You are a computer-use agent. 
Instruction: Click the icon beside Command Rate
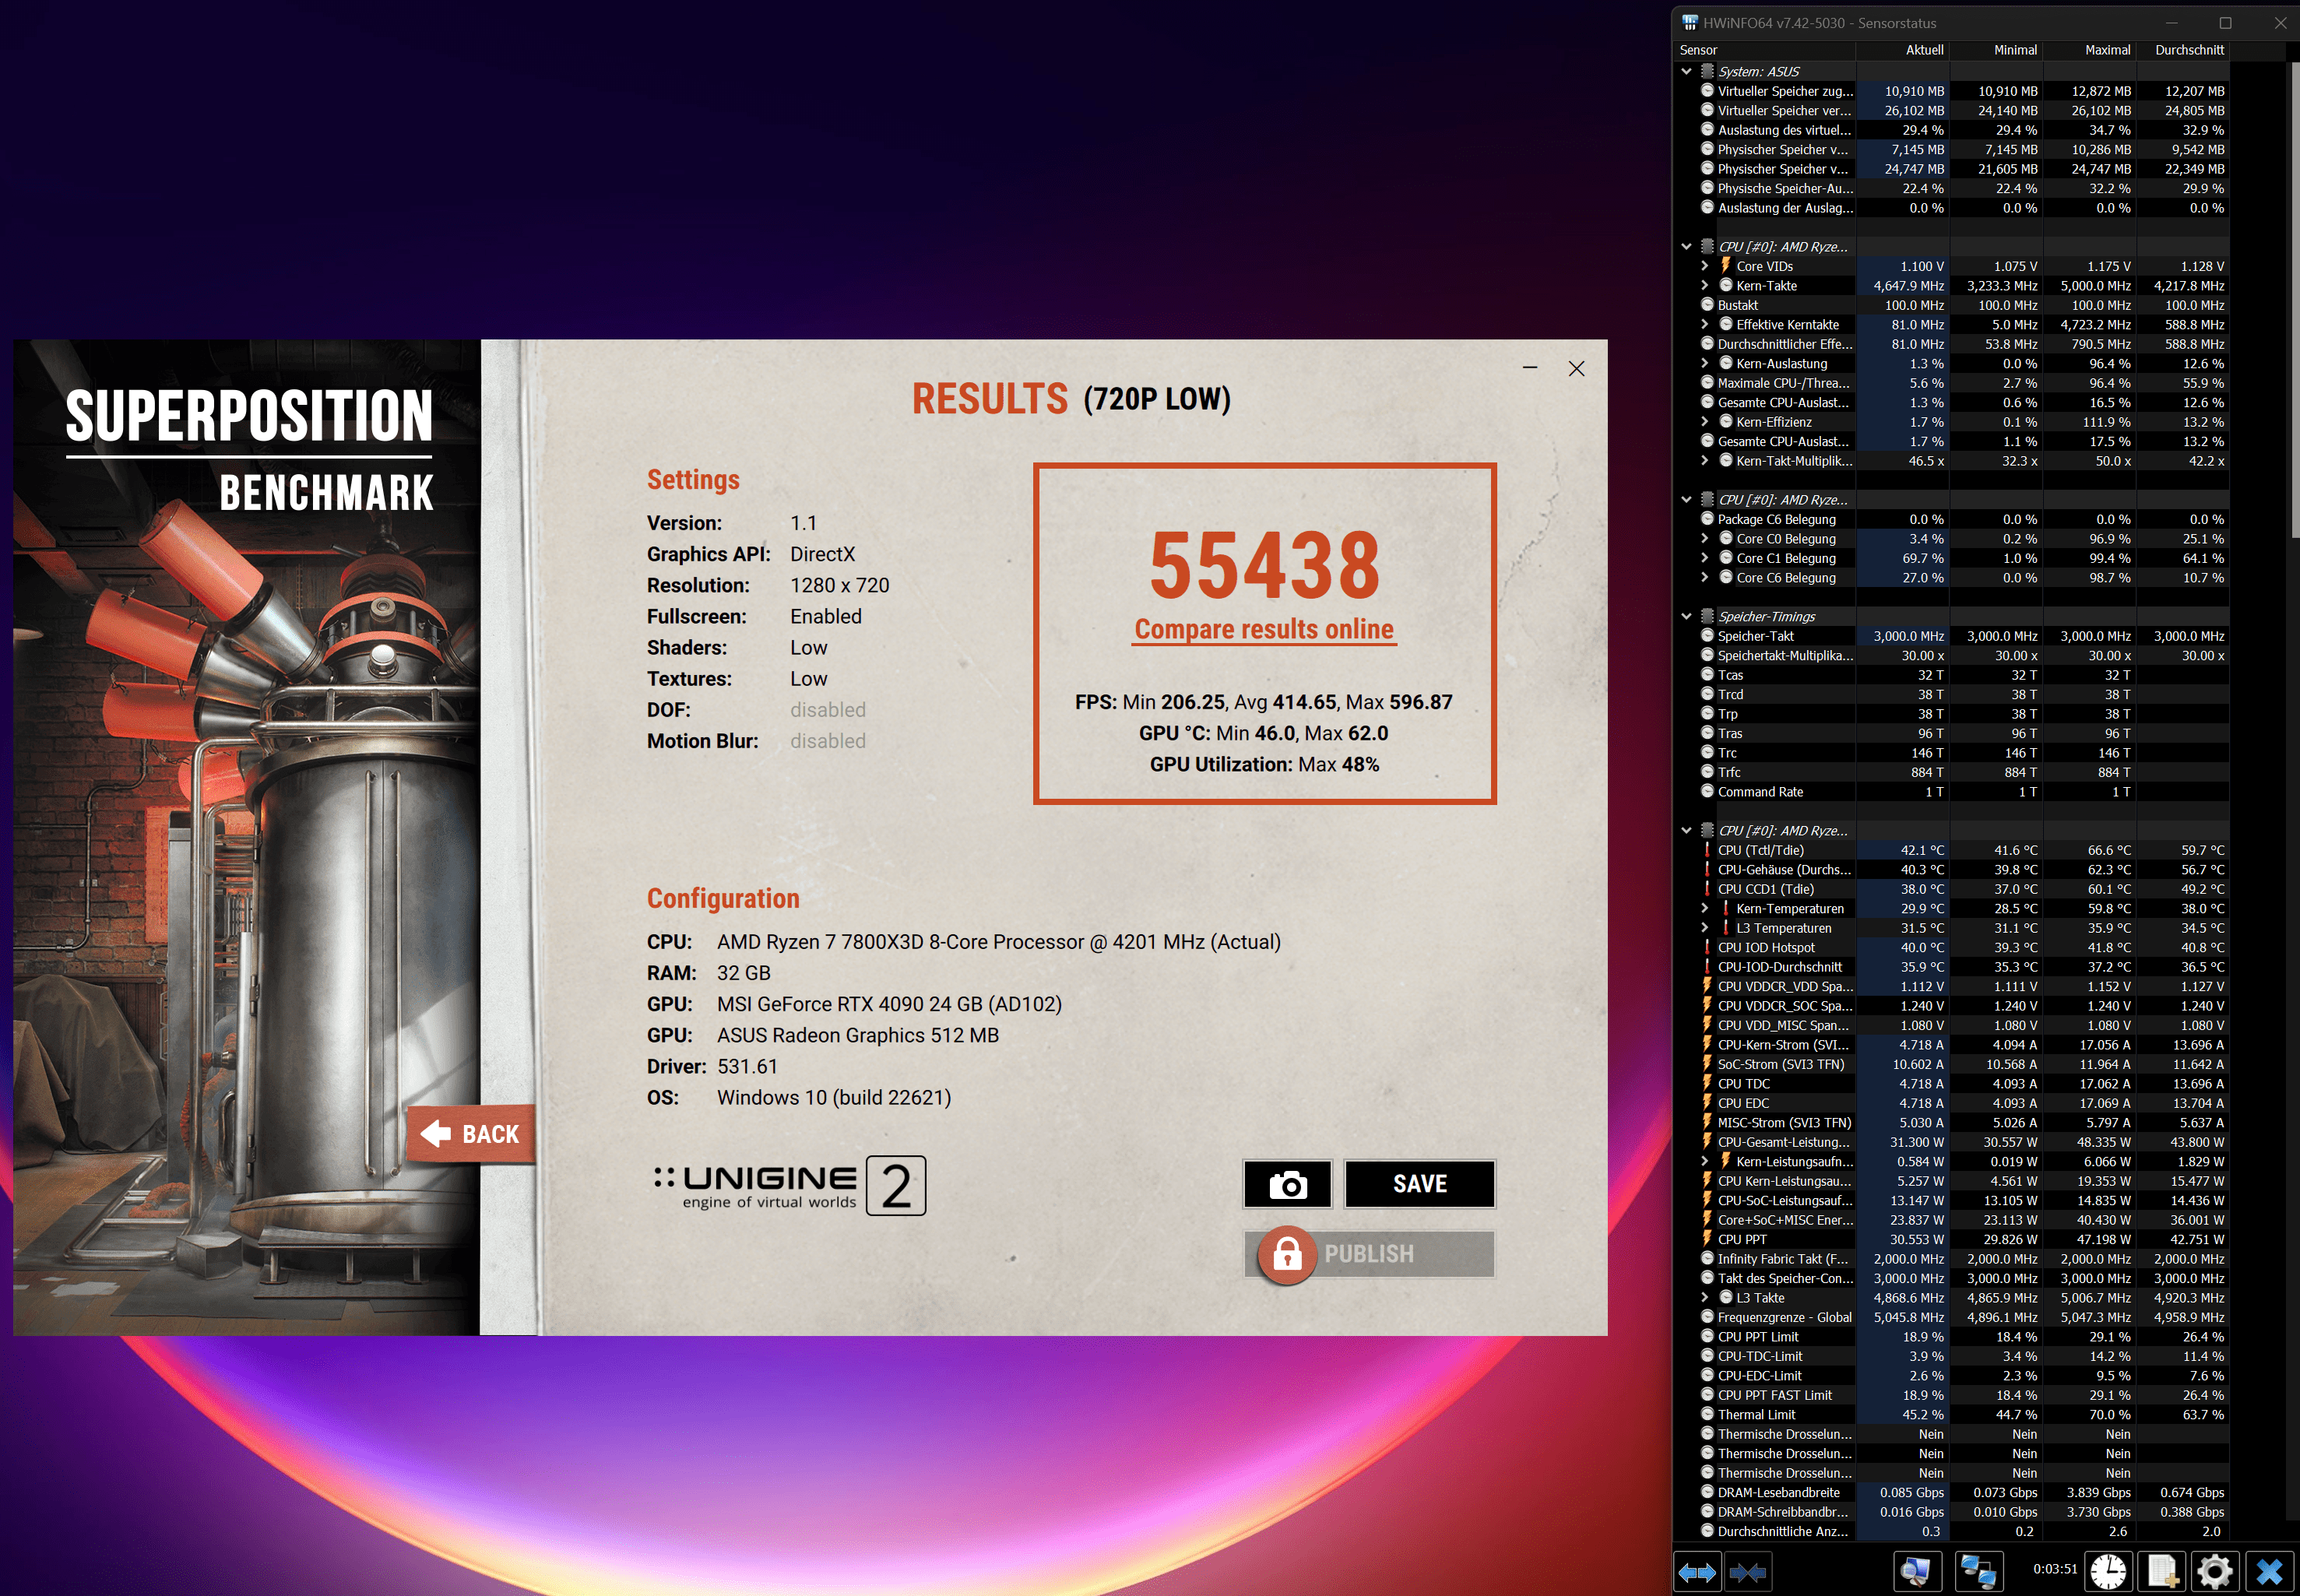[1708, 791]
